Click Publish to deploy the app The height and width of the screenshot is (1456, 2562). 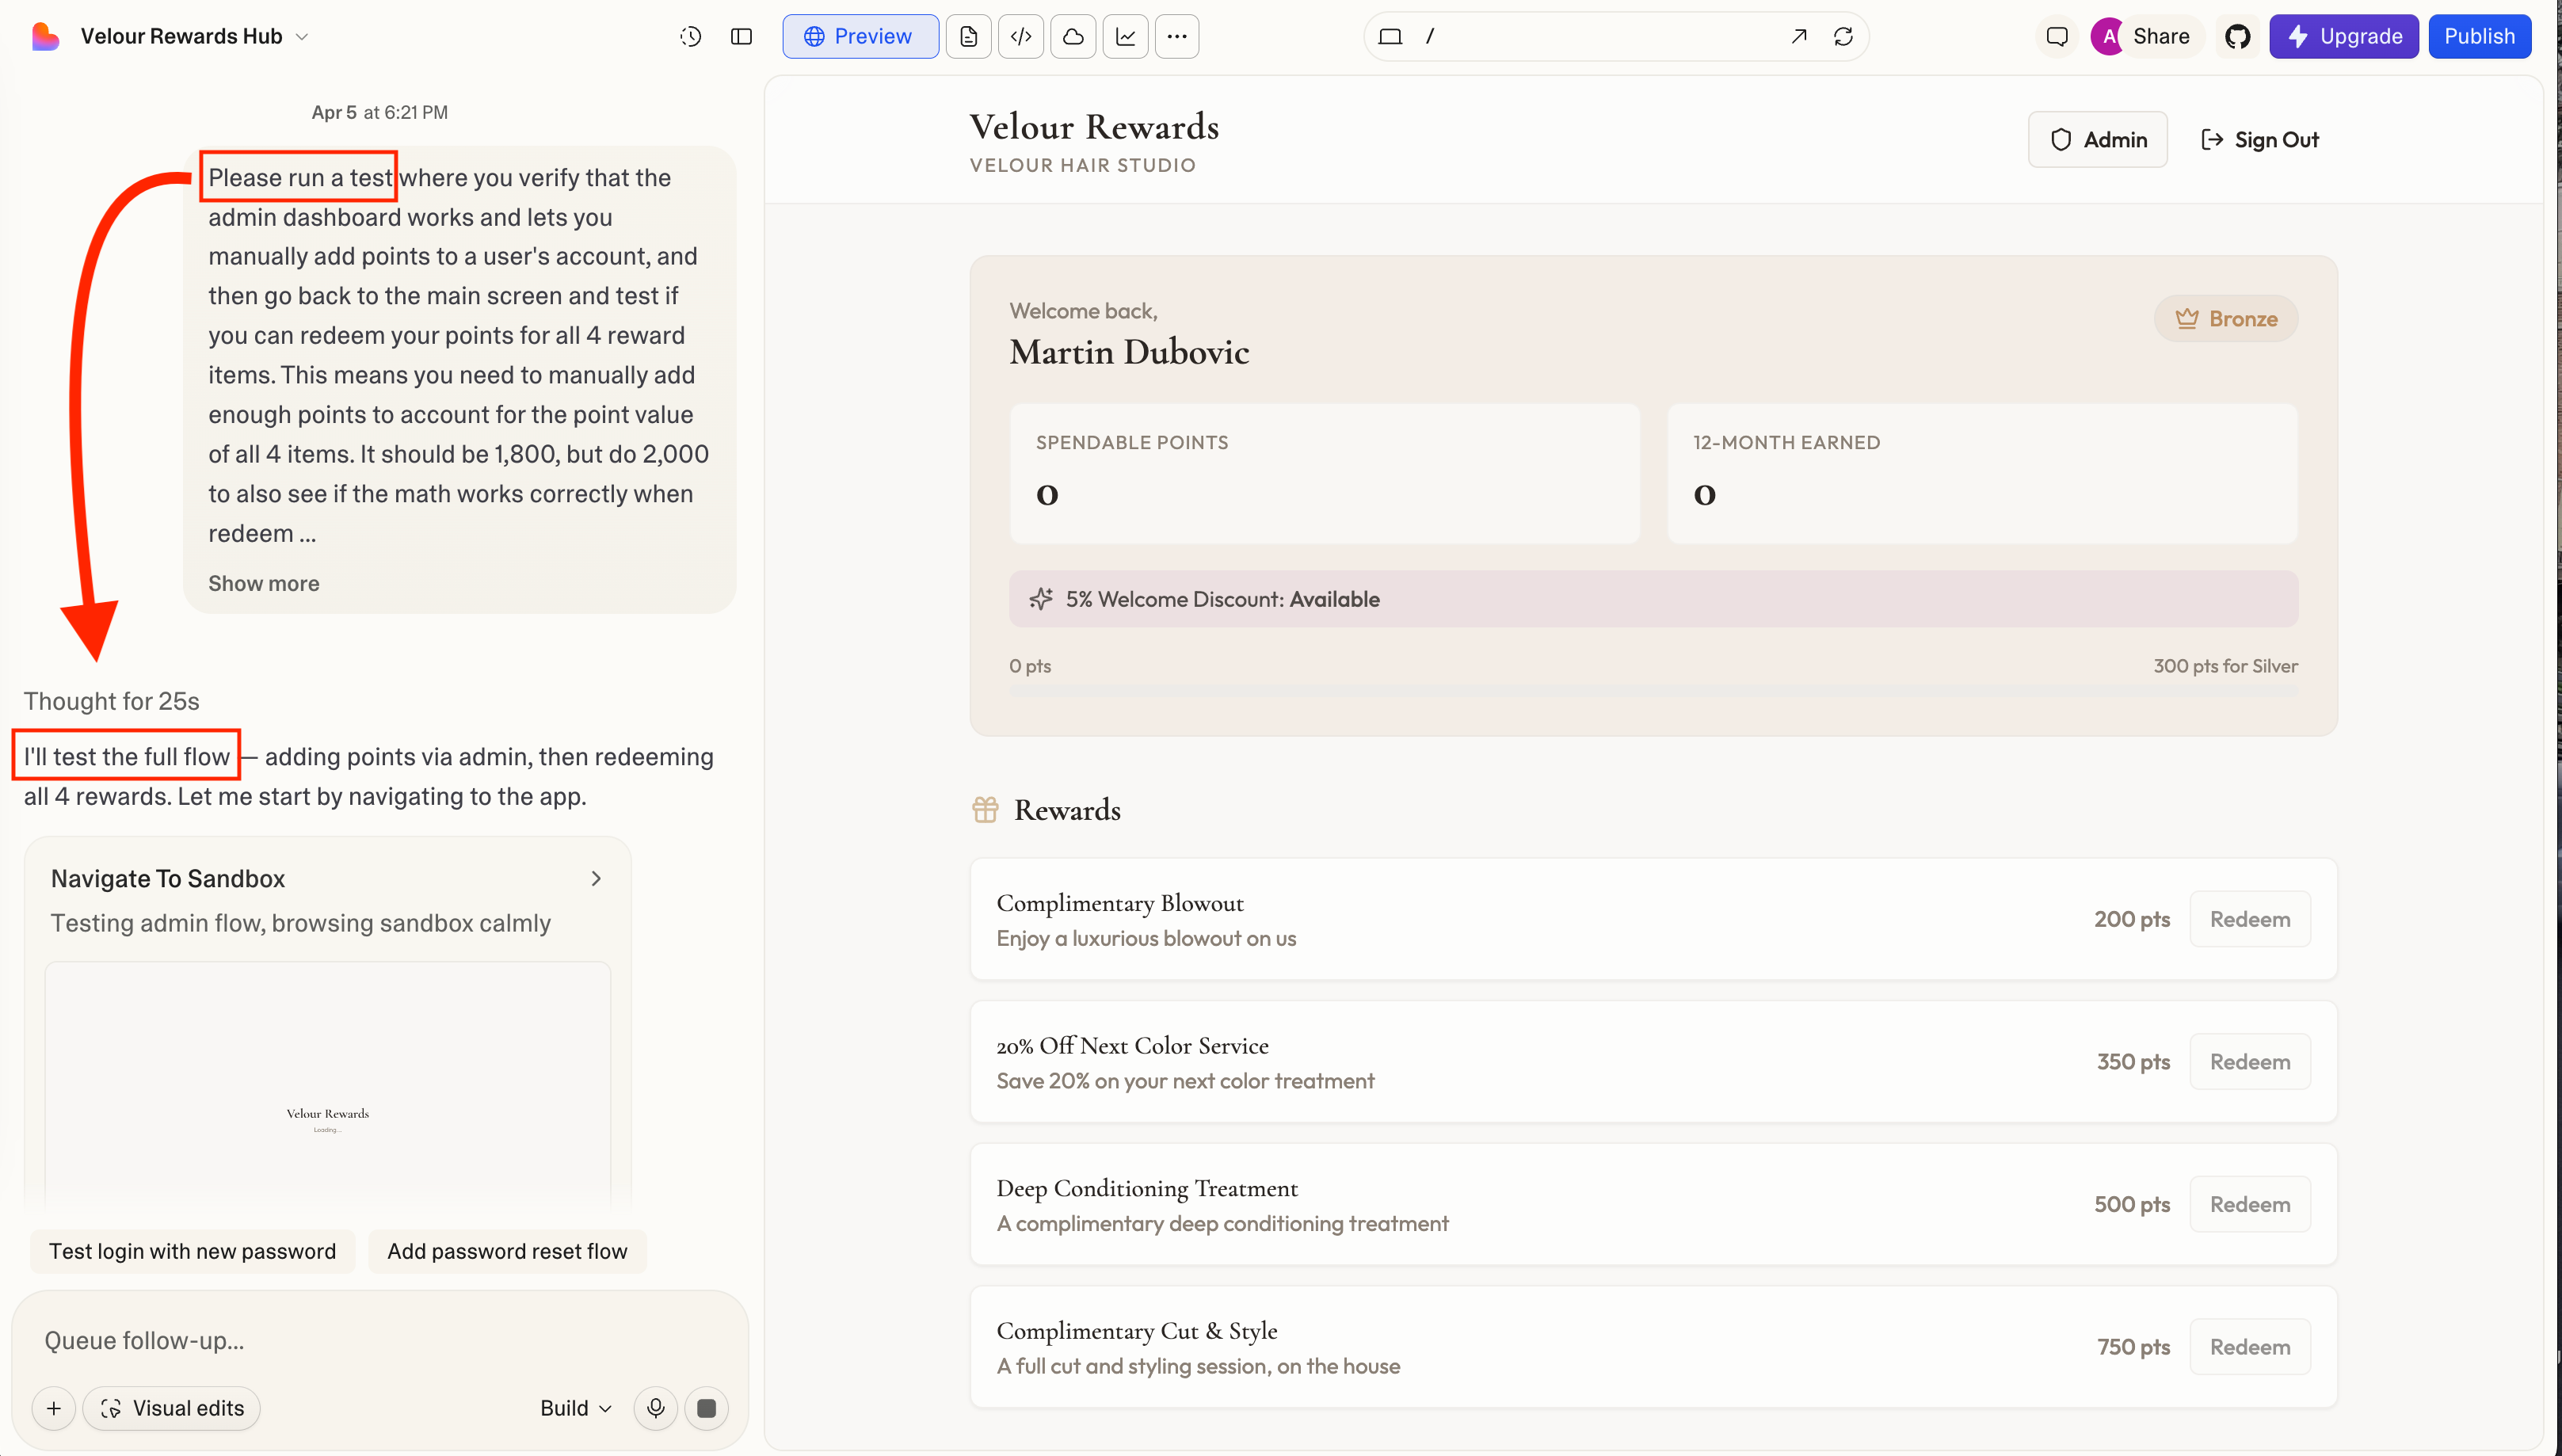click(x=2480, y=36)
